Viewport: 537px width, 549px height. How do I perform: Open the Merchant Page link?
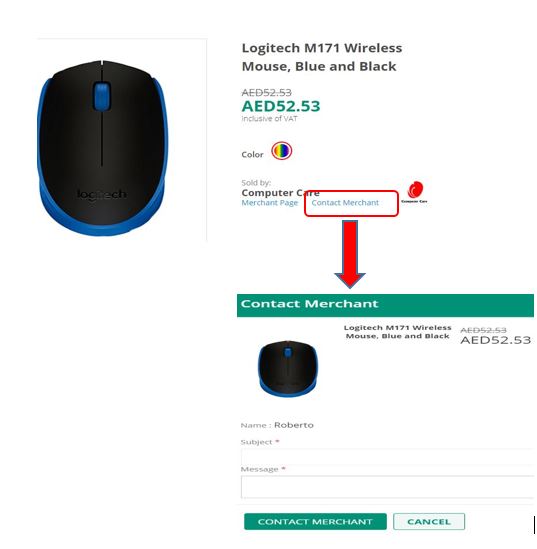click(x=270, y=203)
